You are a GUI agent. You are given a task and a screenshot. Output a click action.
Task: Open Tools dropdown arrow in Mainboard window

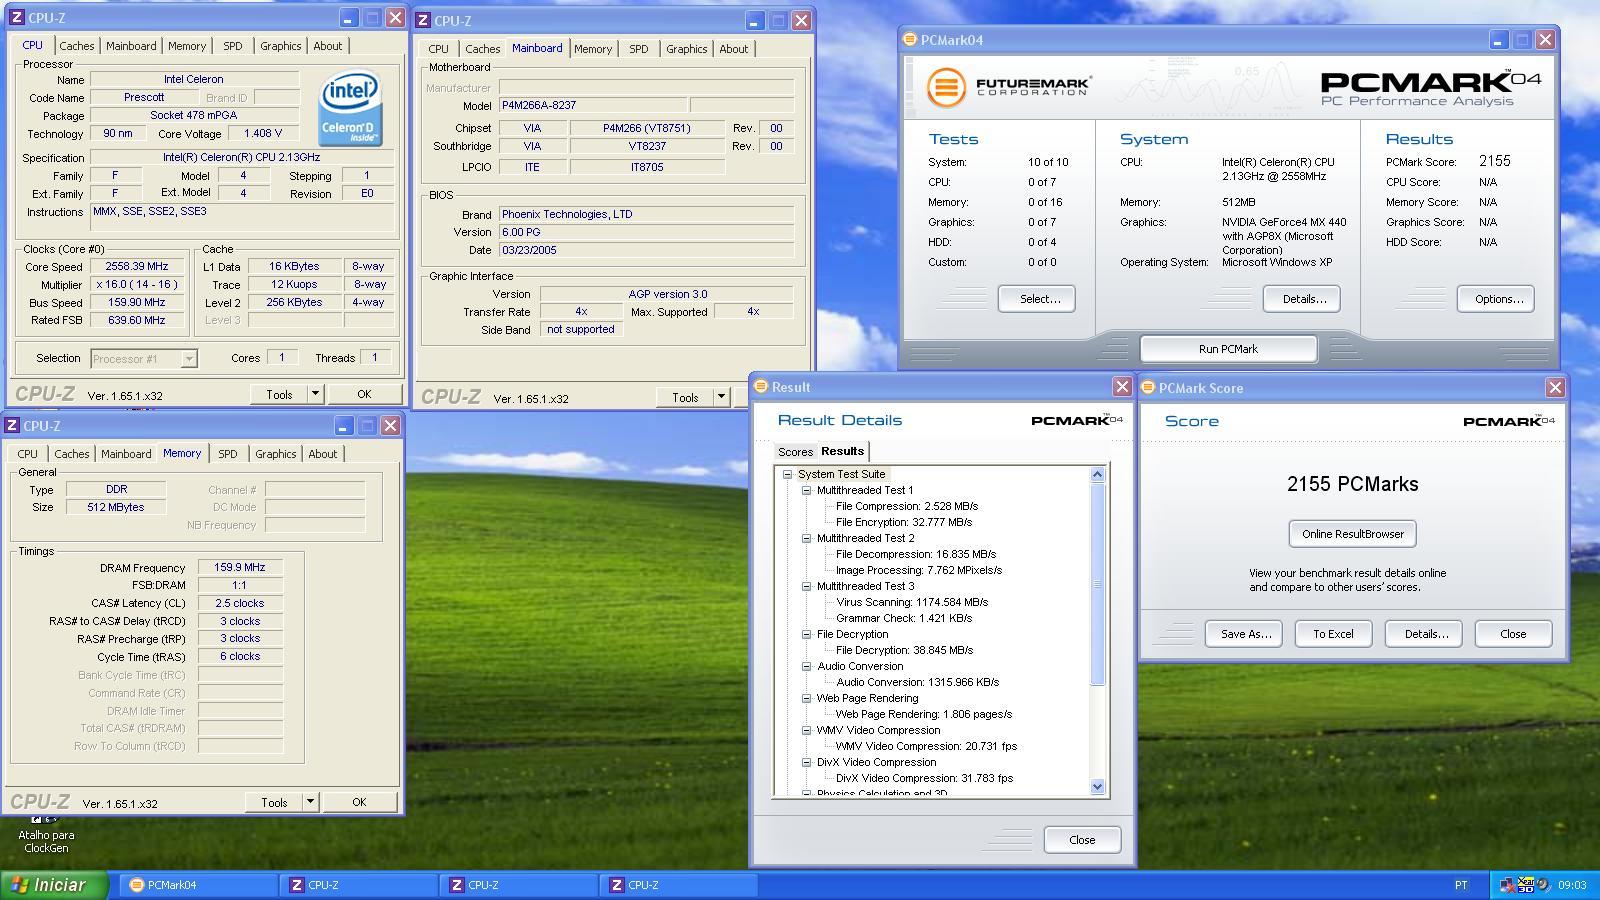(721, 397)
